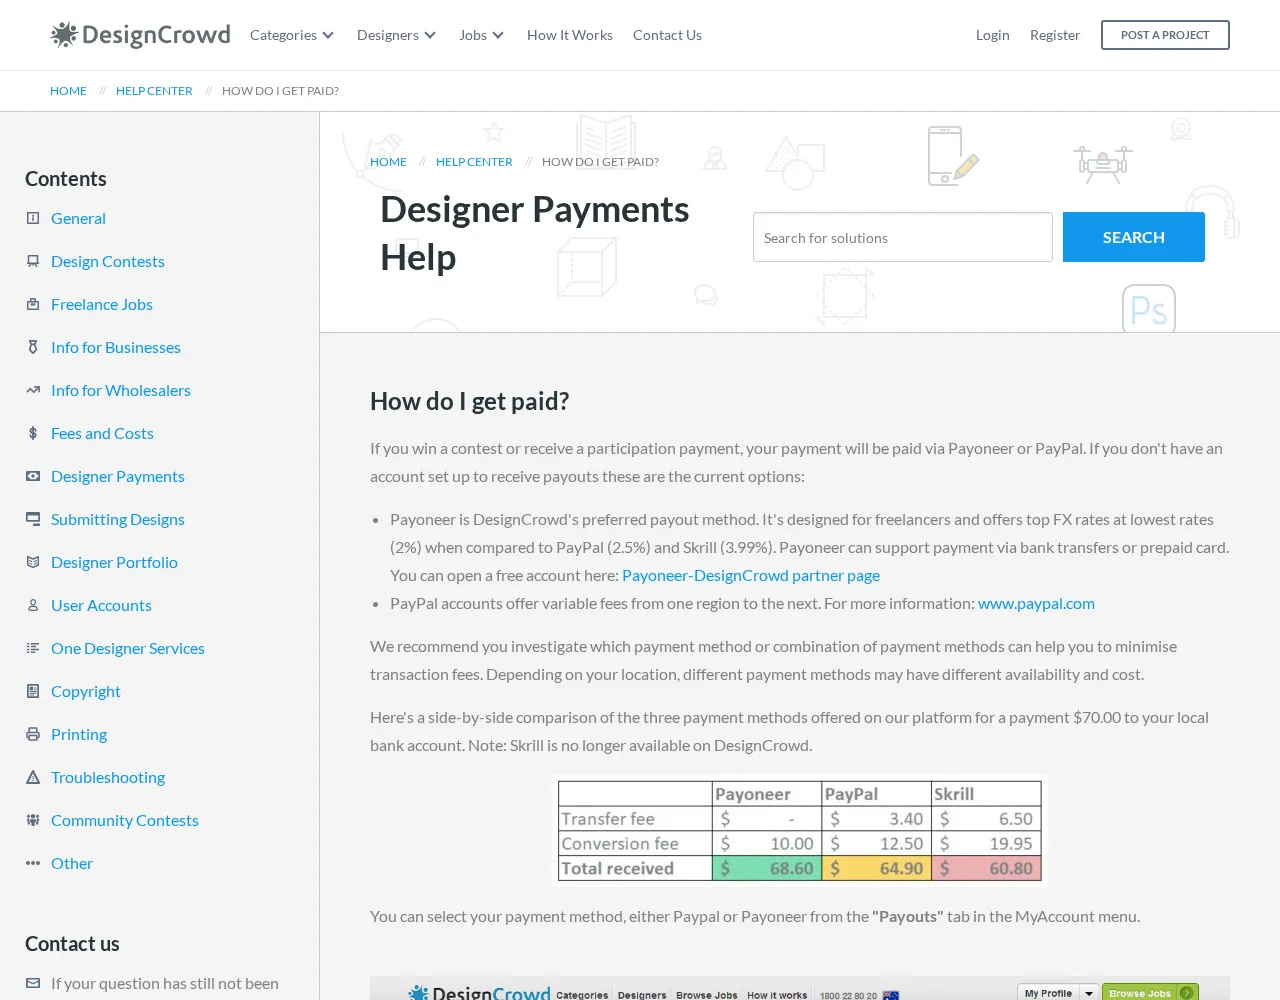
Task: Open the Submitting Designs sidebar link
Action: click(118, 519)
